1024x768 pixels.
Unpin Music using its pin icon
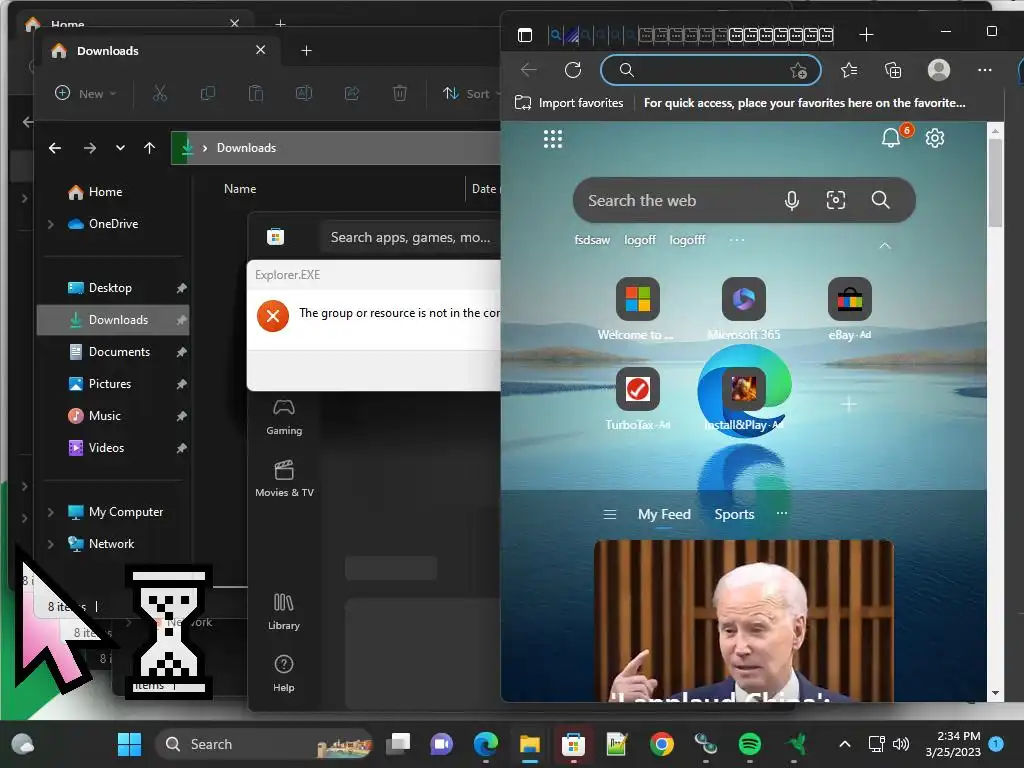click(182, 416)
